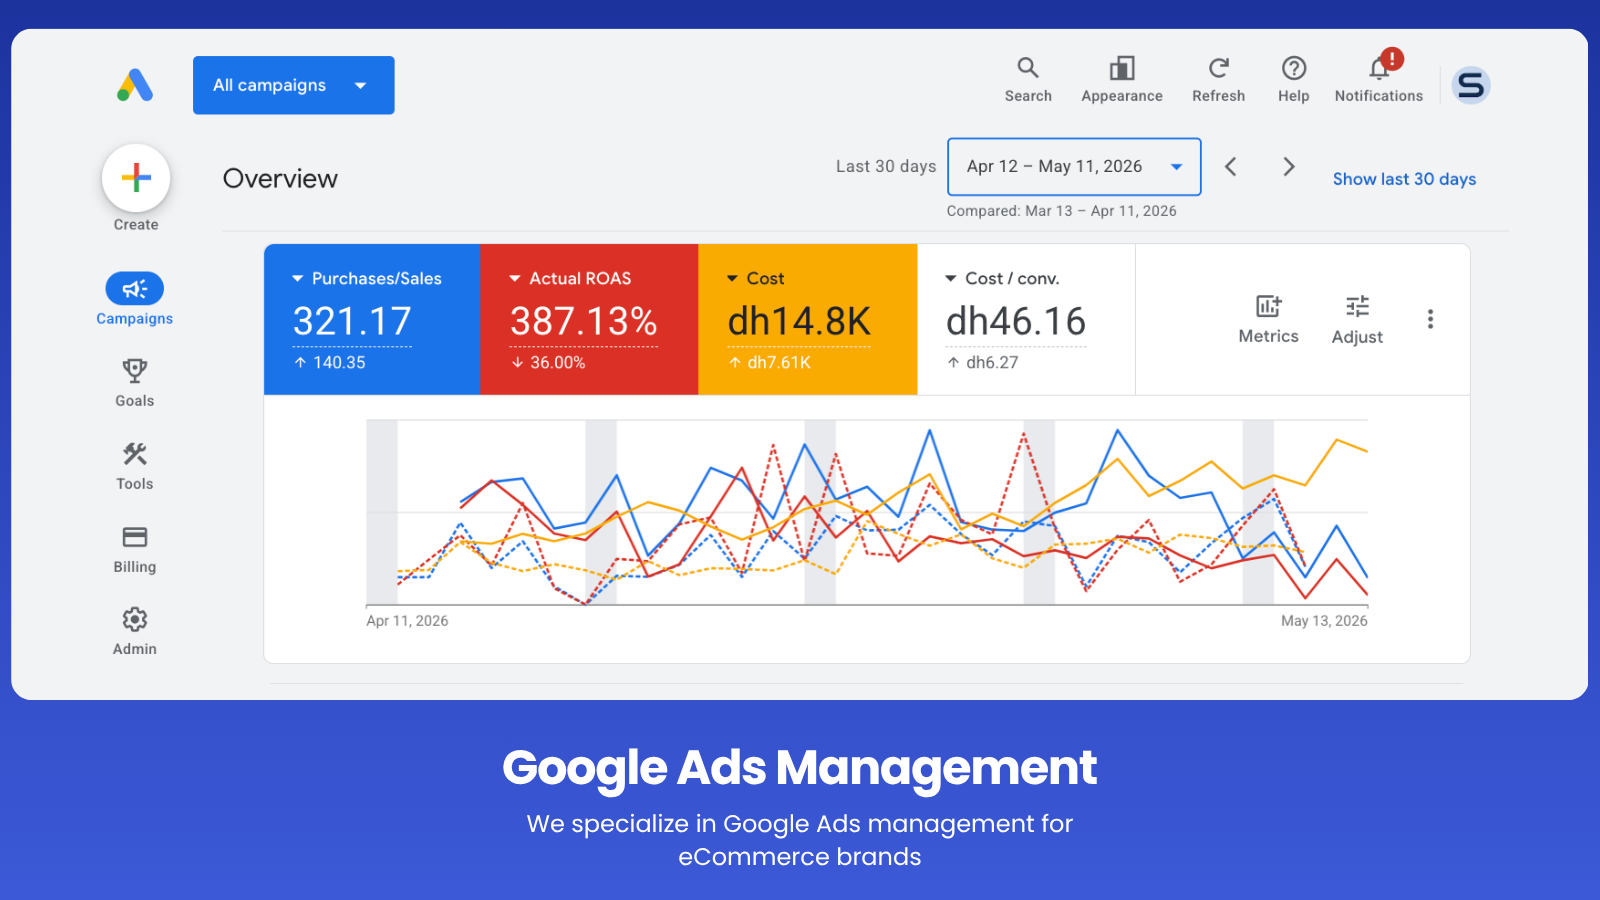Click the Overview heading

click(x=280, y=179)
